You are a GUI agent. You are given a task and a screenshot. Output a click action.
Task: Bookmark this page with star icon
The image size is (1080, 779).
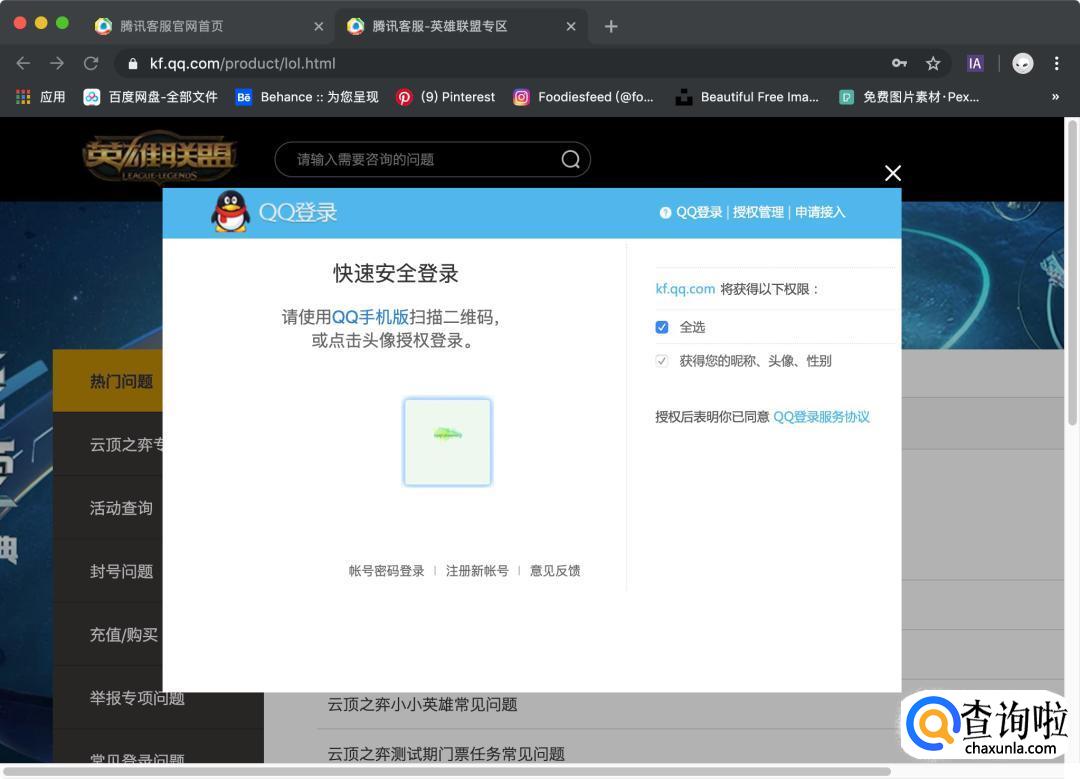(x=933, y=63)
